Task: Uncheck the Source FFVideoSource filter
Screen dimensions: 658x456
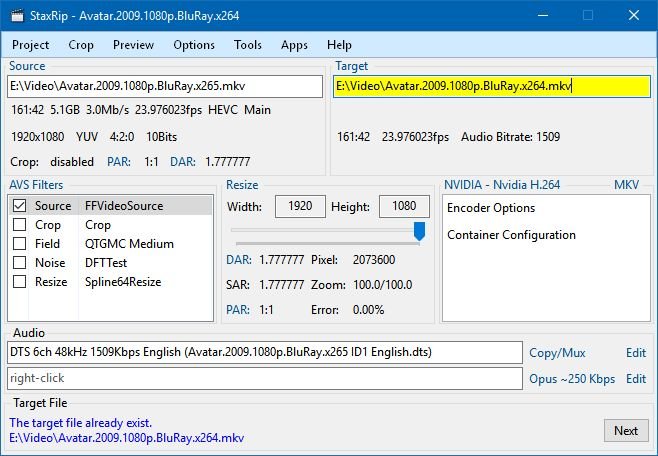Action: coord(20,206)
